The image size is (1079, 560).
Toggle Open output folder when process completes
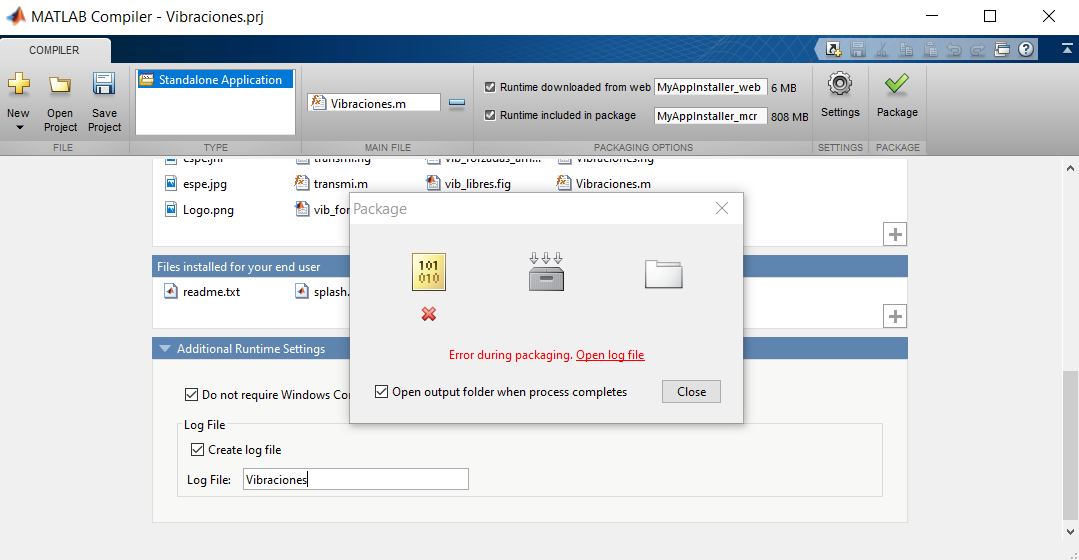point(381,391)
